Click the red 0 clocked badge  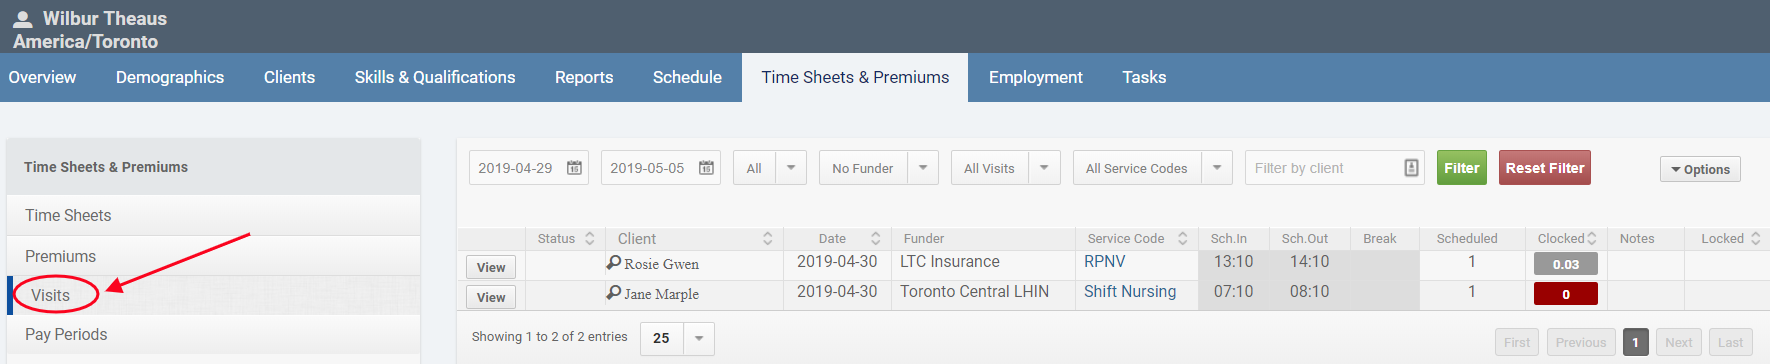1566,294
